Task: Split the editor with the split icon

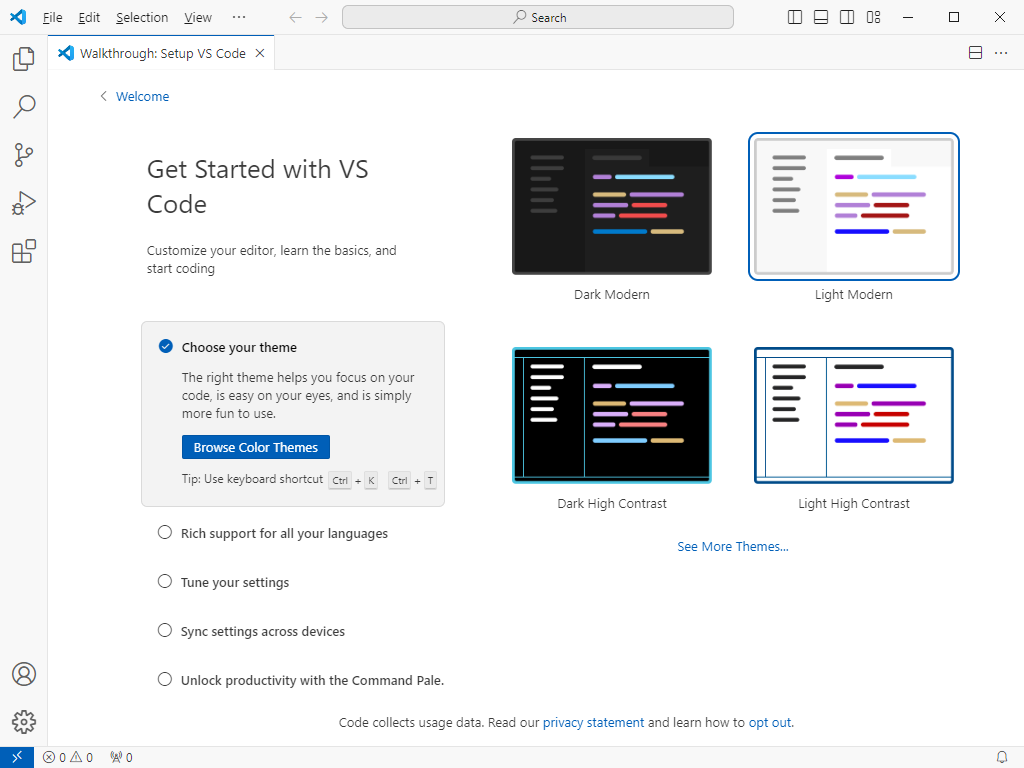Action: (x=975, y=53)
